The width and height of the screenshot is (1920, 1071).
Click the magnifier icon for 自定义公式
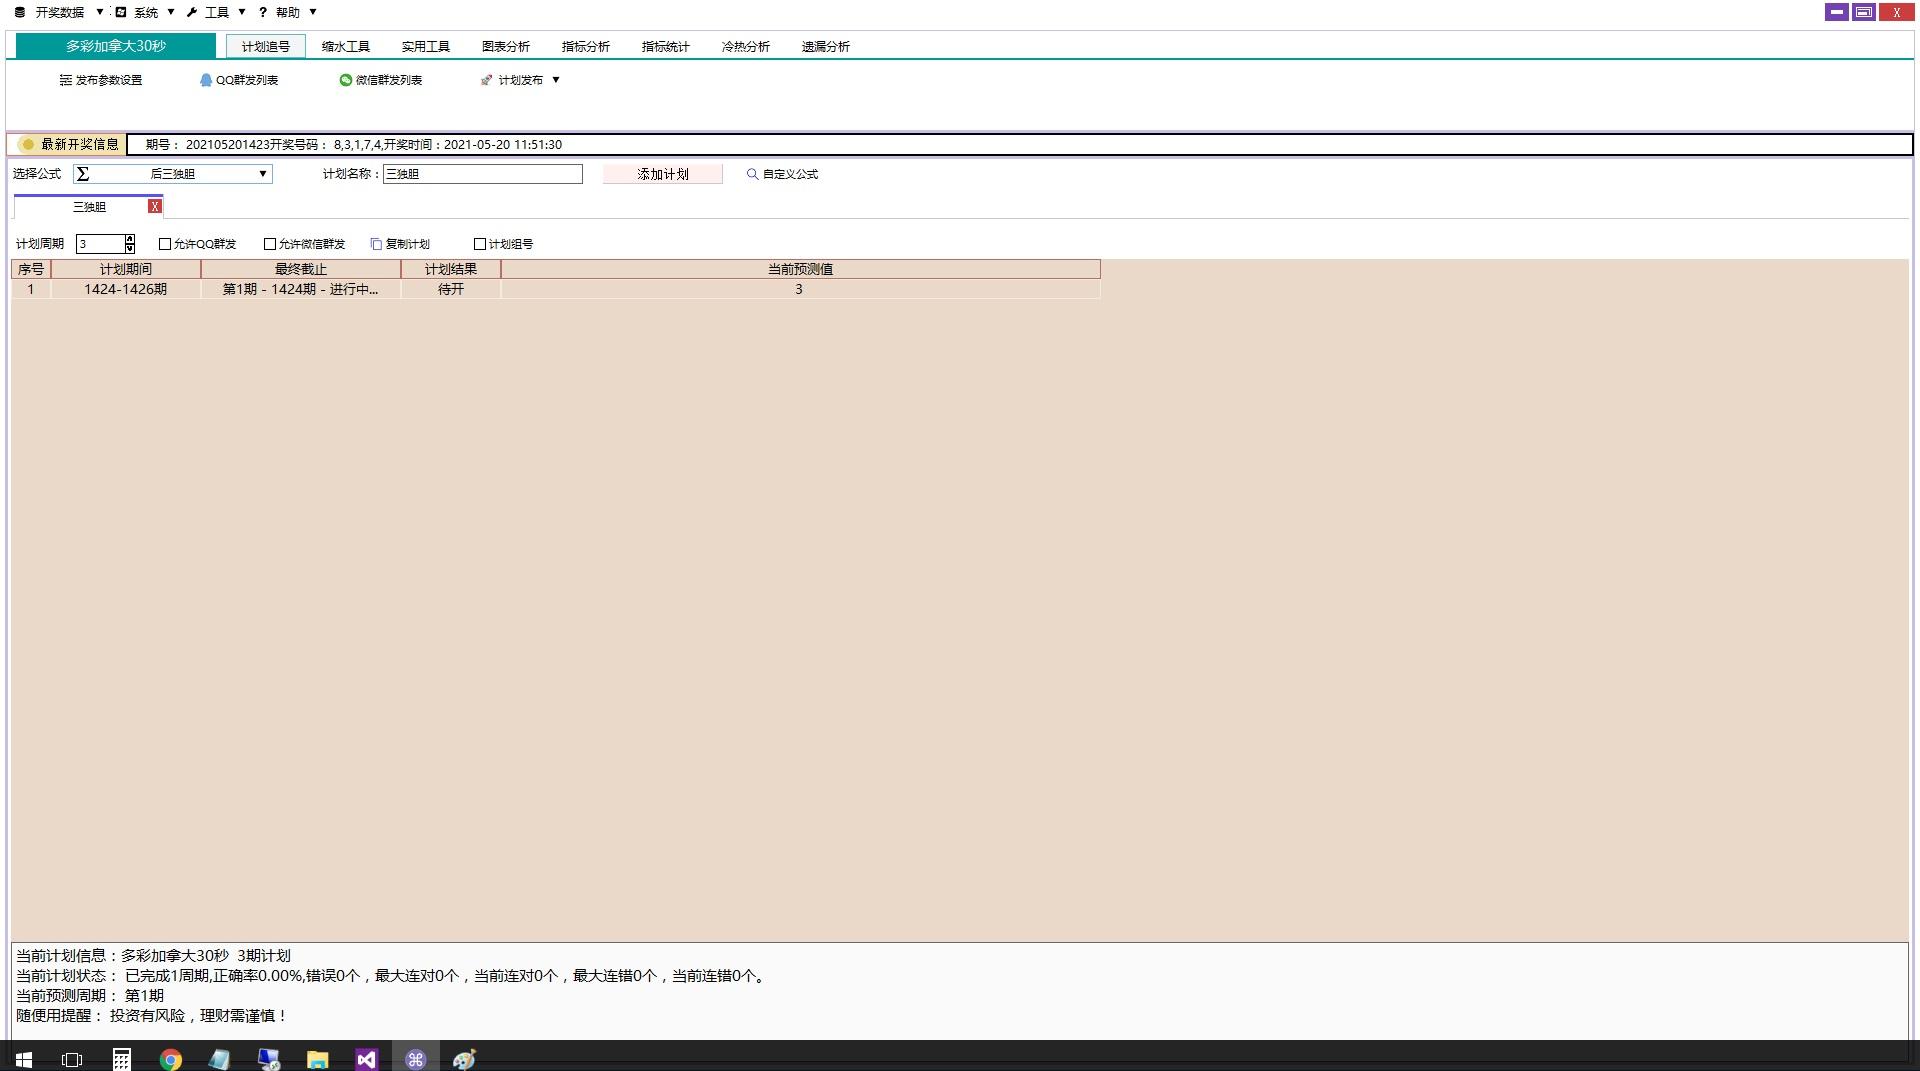pos(753,174)
